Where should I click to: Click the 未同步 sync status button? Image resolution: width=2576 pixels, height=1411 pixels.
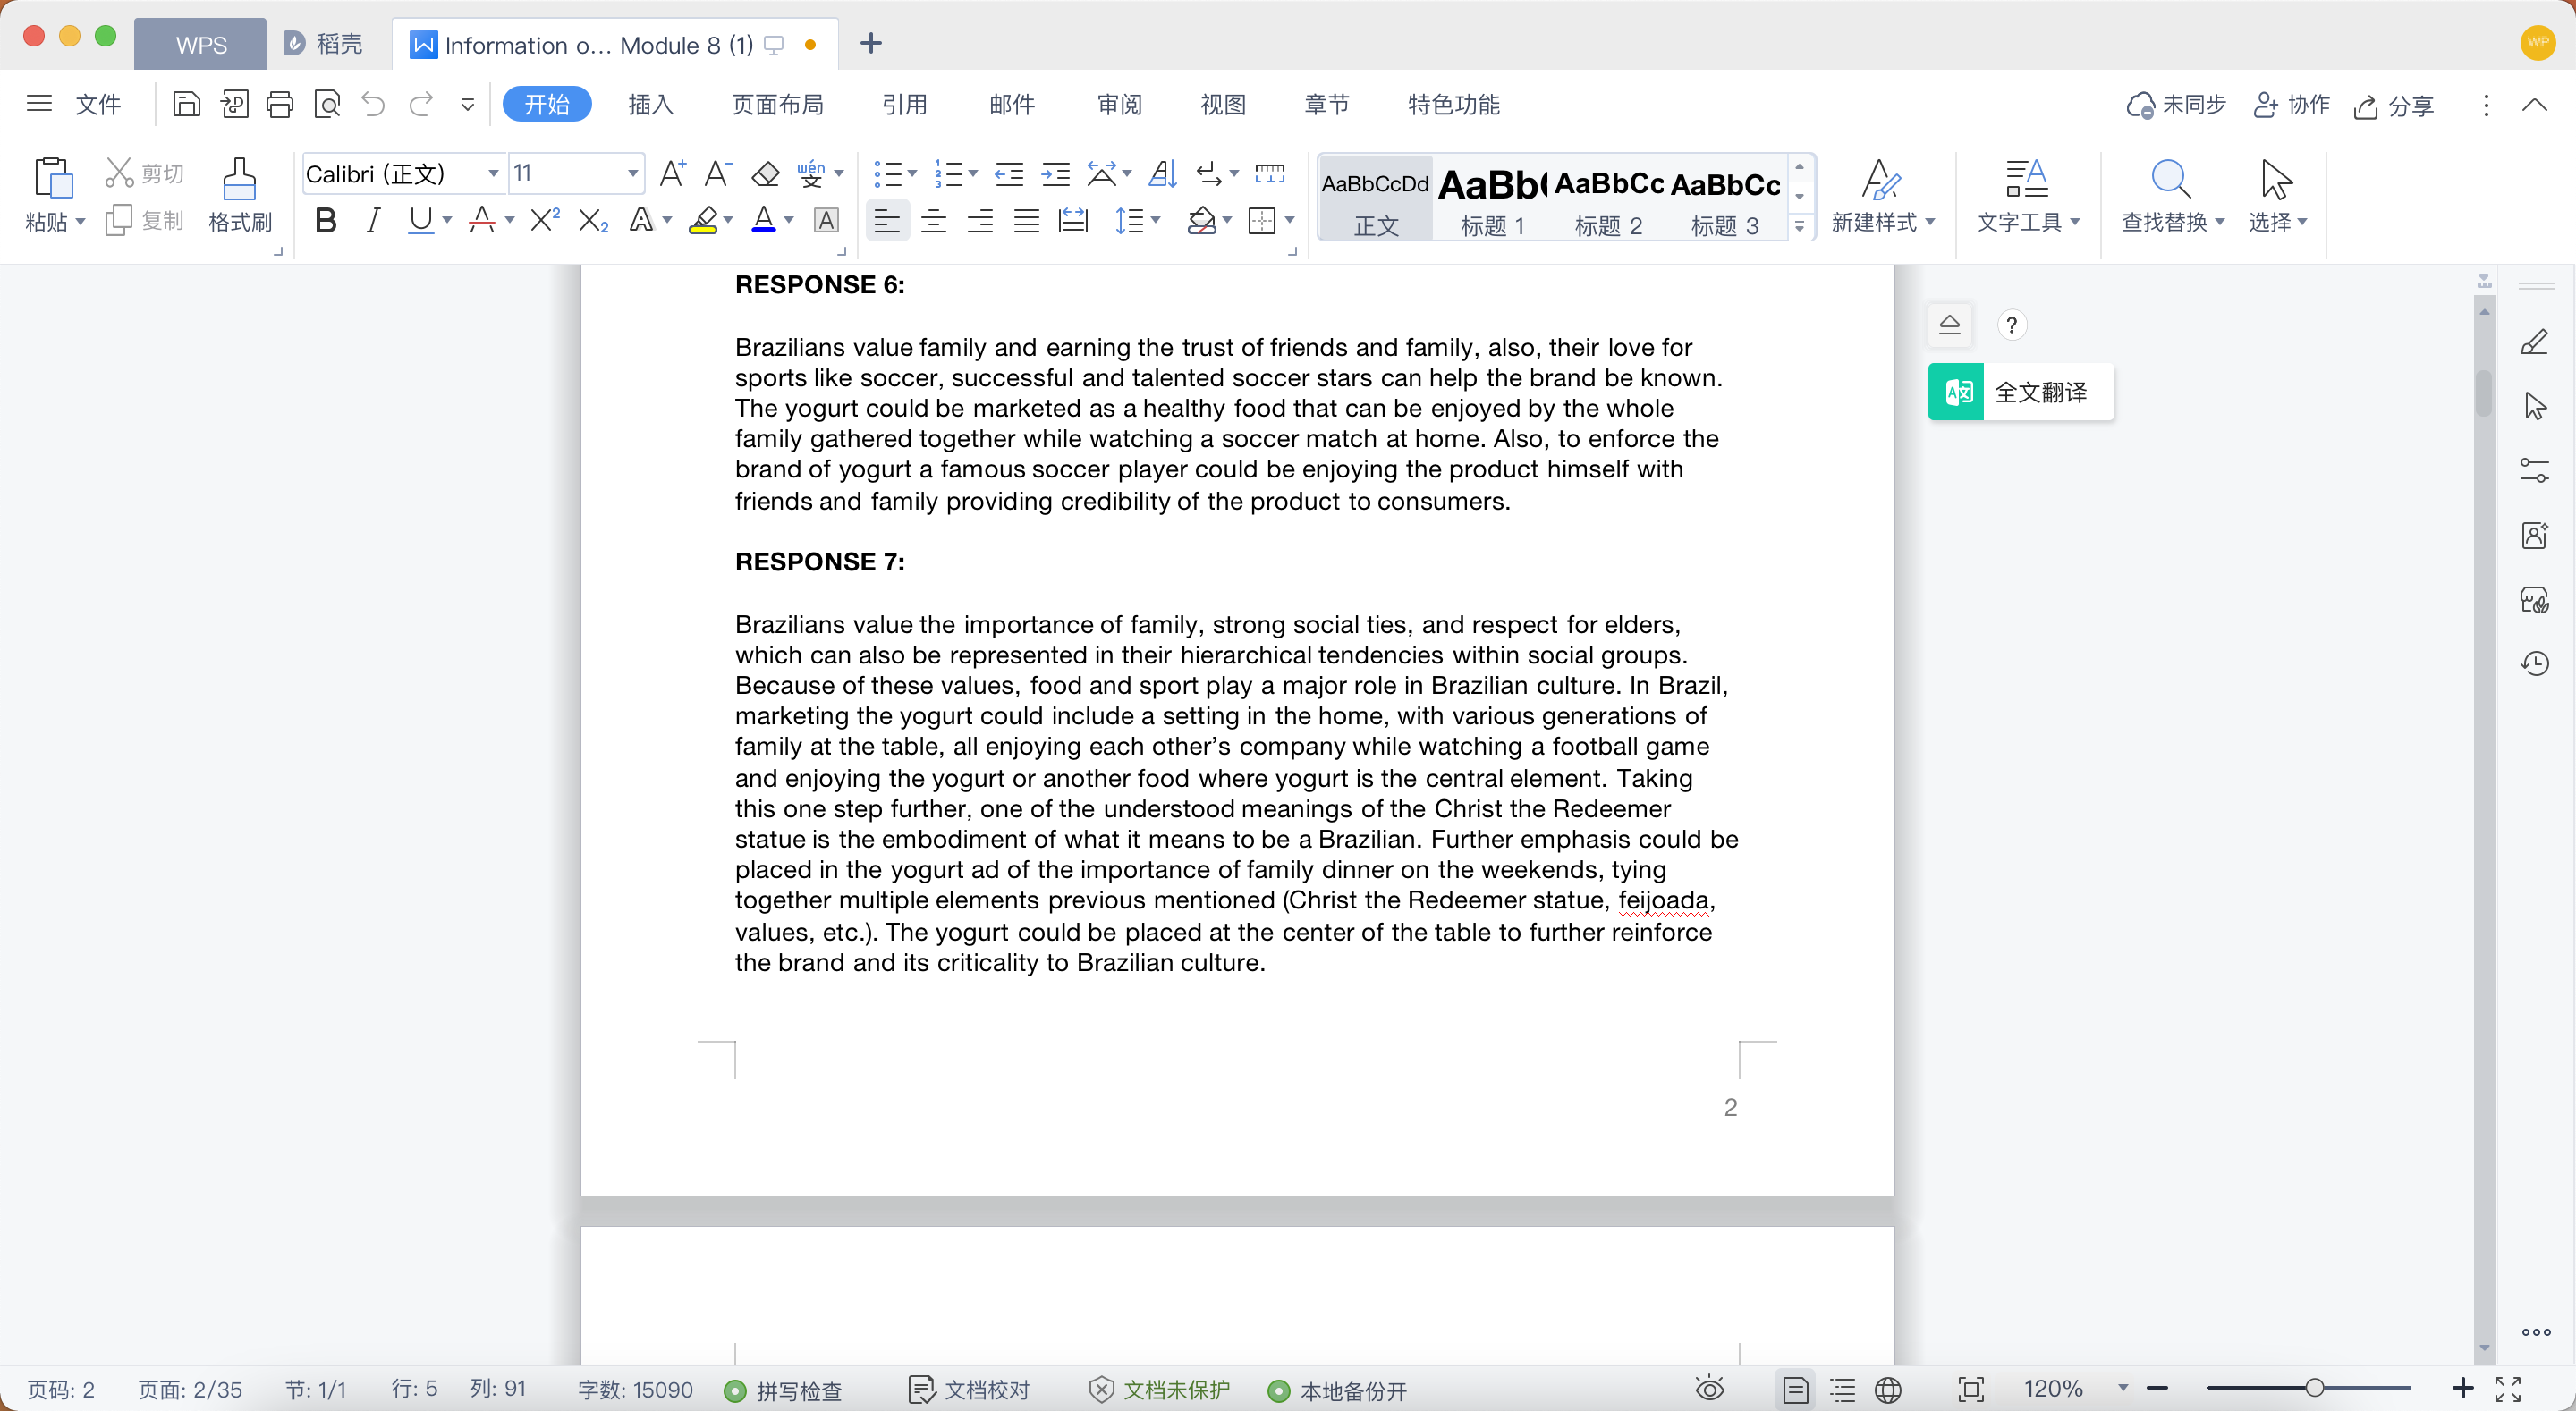(x=2175, y=104)
